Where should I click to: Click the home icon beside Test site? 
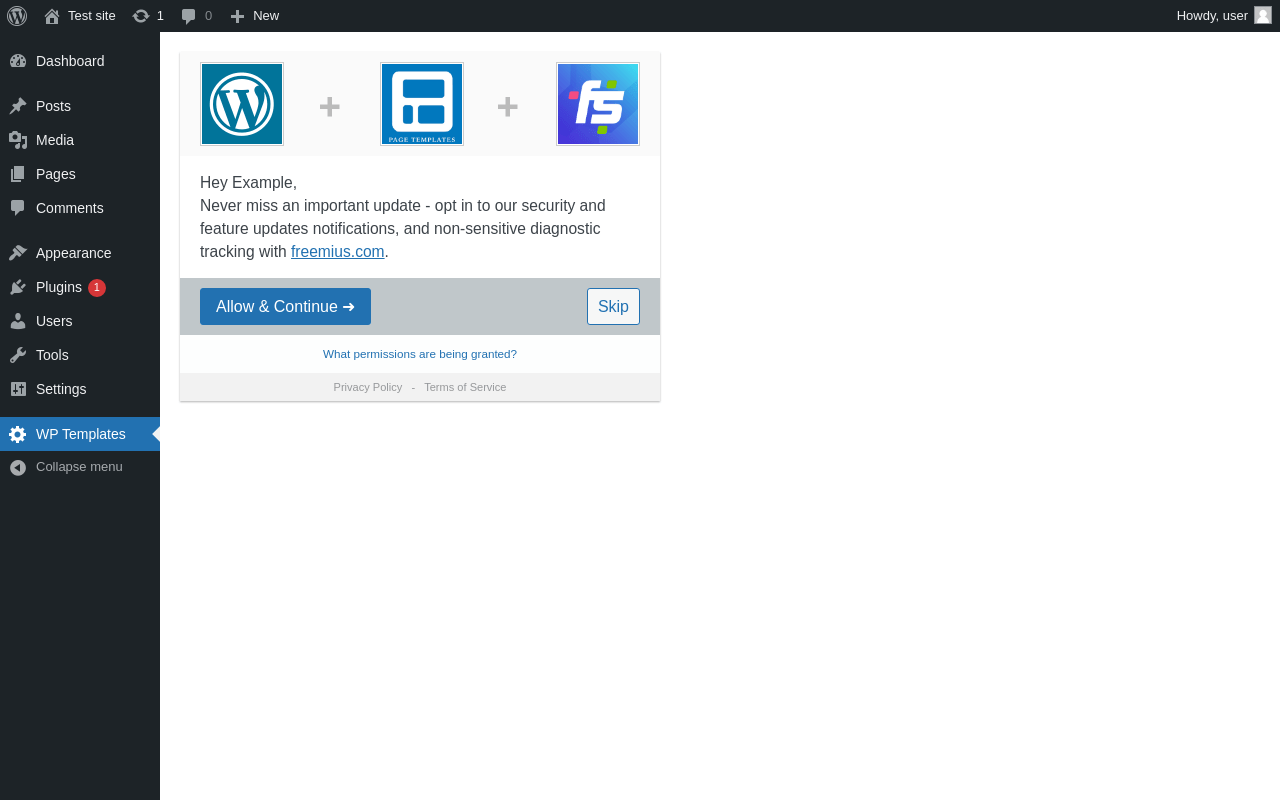52,16
